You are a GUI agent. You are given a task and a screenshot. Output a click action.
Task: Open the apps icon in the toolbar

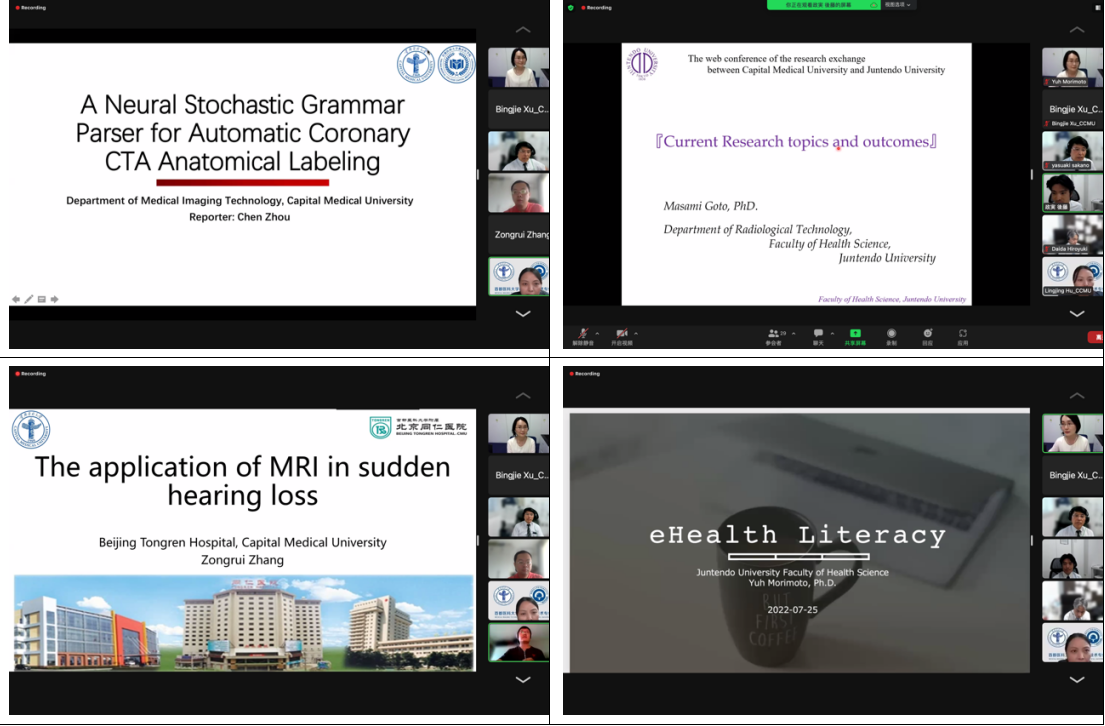pos(963,333)
